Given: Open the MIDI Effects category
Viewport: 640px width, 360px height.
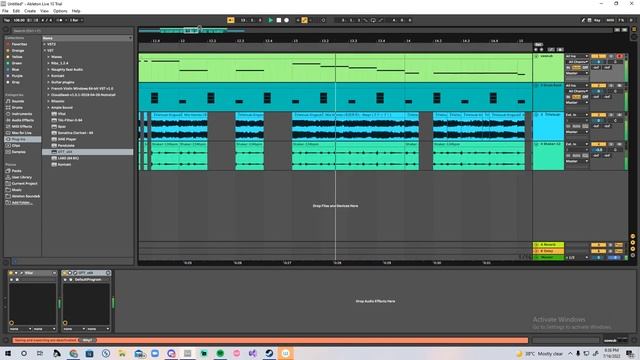Looking at the screenshot, I should point(22,127).
